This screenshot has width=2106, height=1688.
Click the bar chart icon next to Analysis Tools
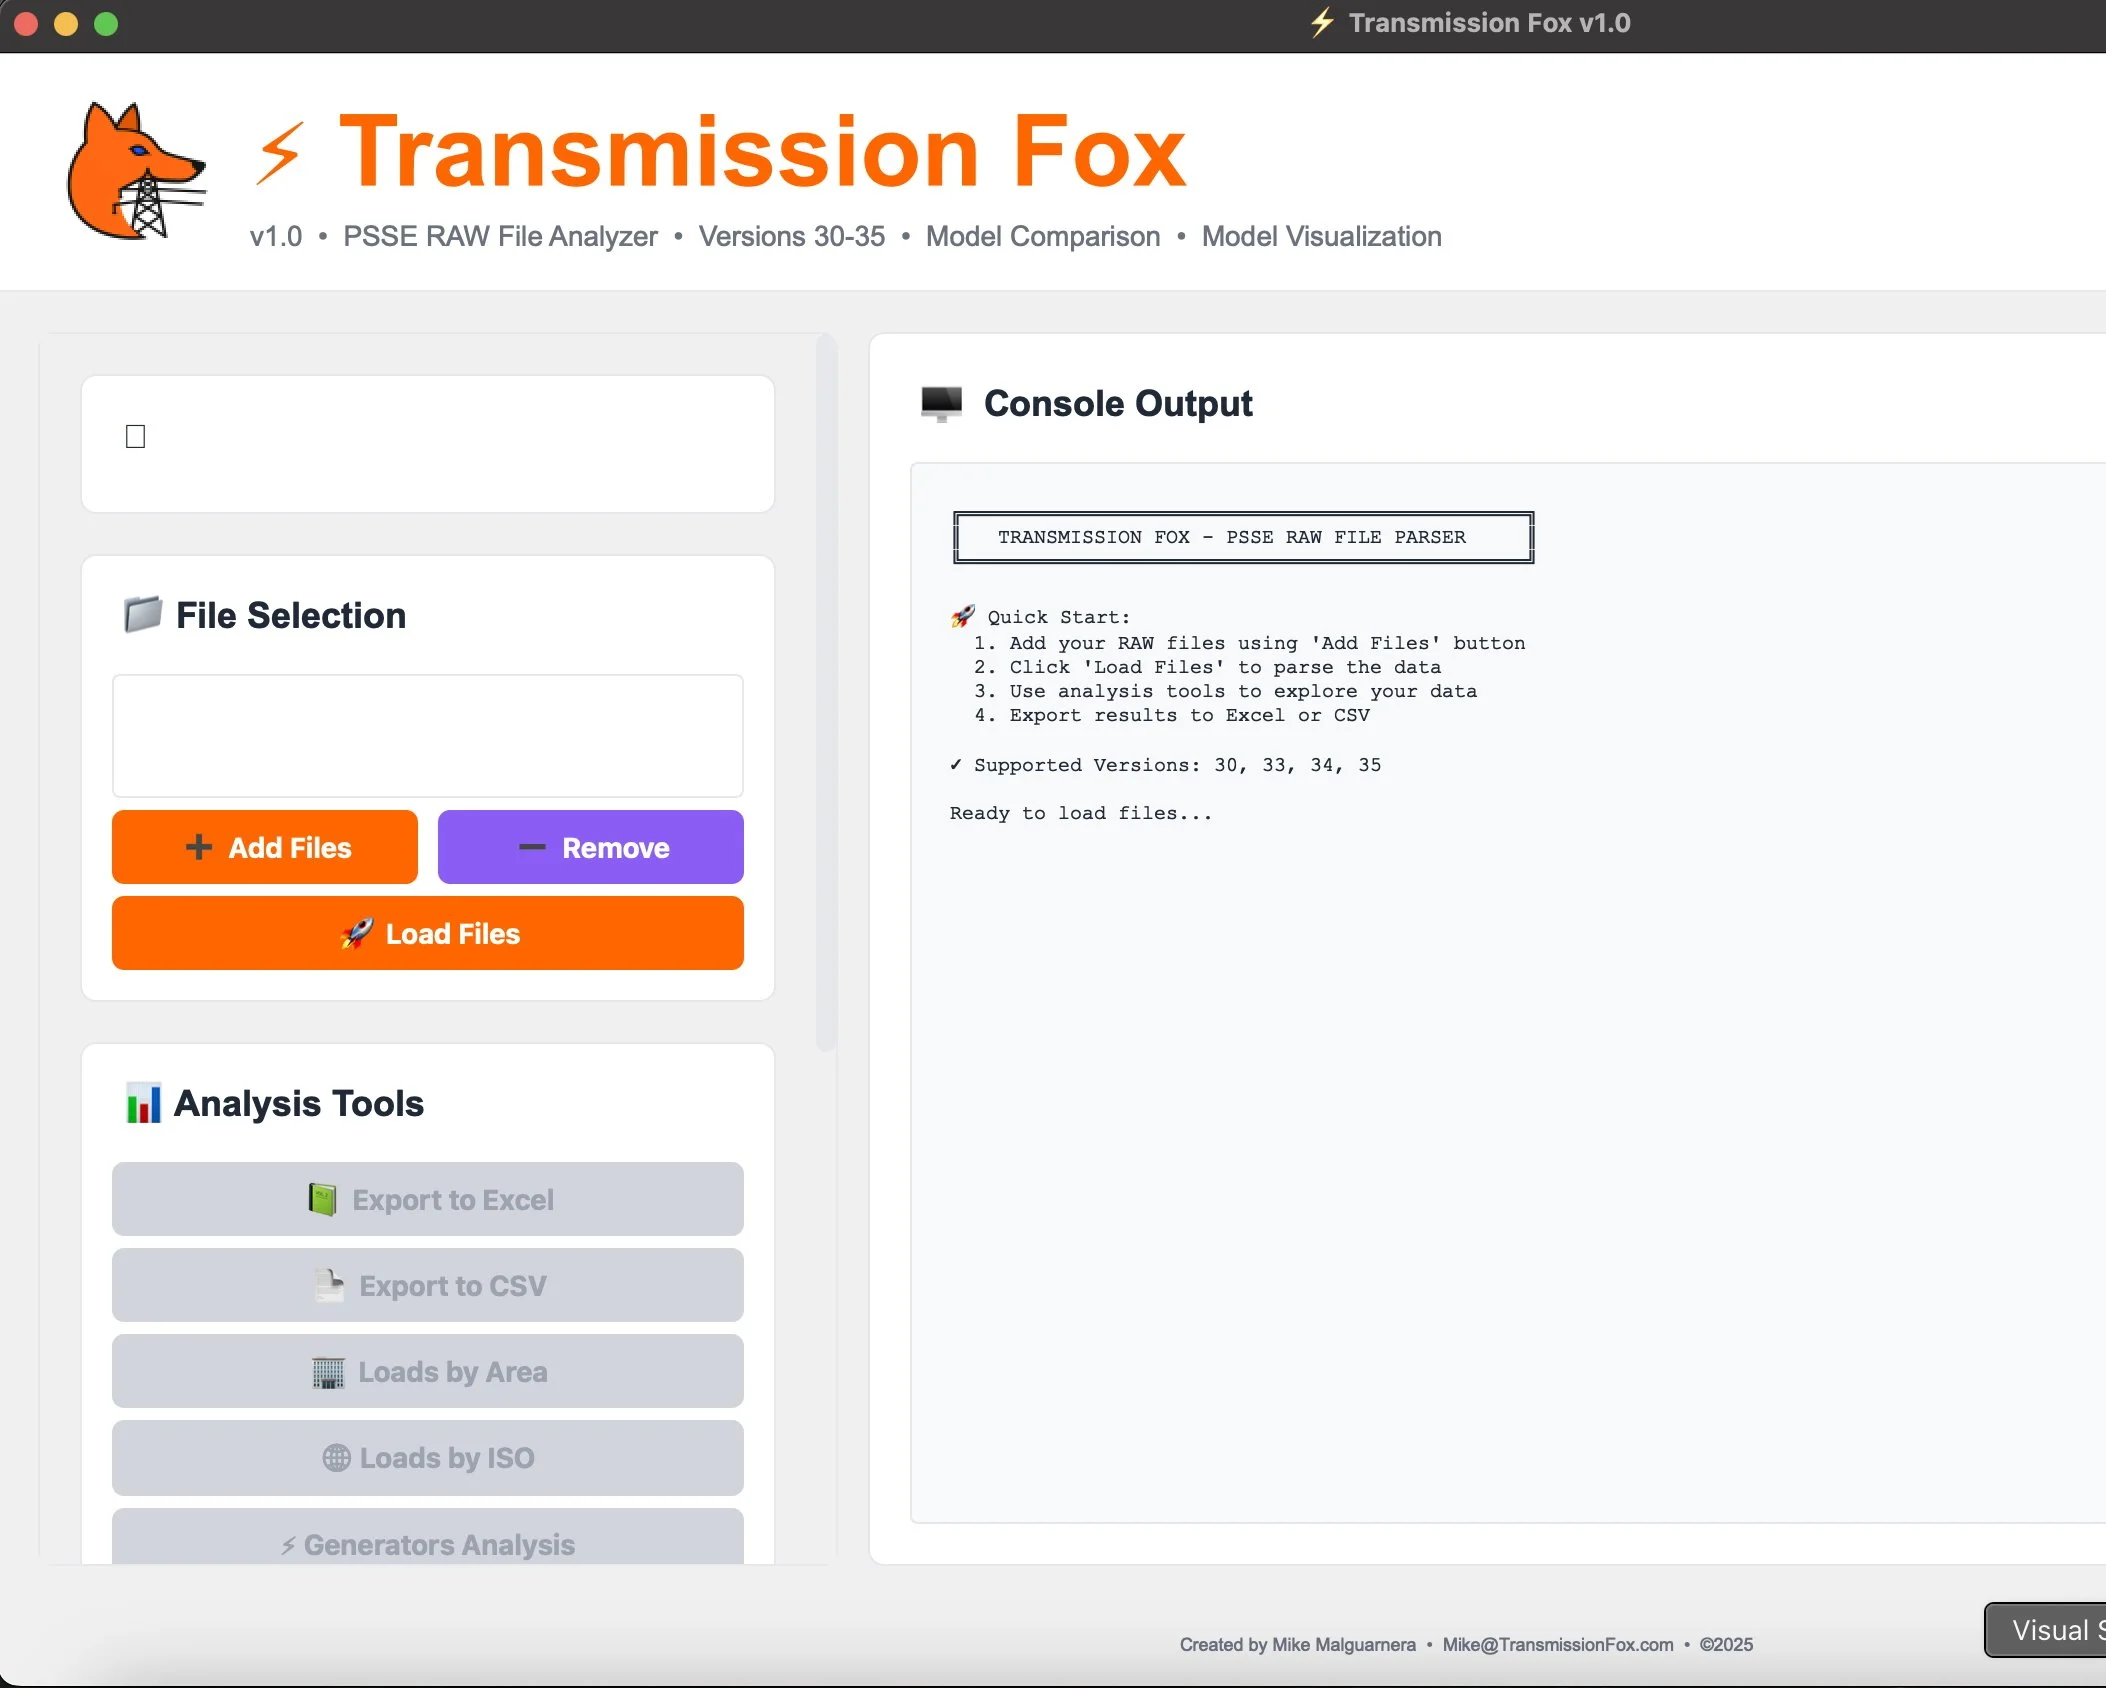pyautogui.click(x=144, y=1103)
